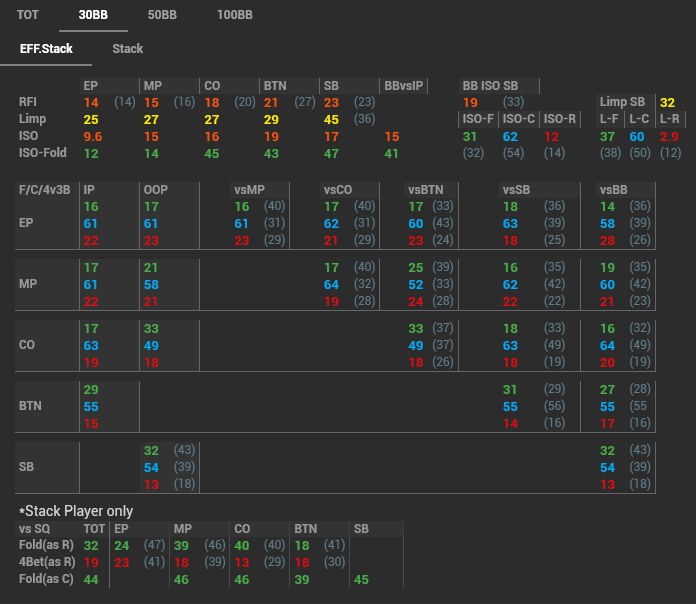Click the vs SQ header label
The width and height of the screenshot is (696, 604).
tap(35, 528)
